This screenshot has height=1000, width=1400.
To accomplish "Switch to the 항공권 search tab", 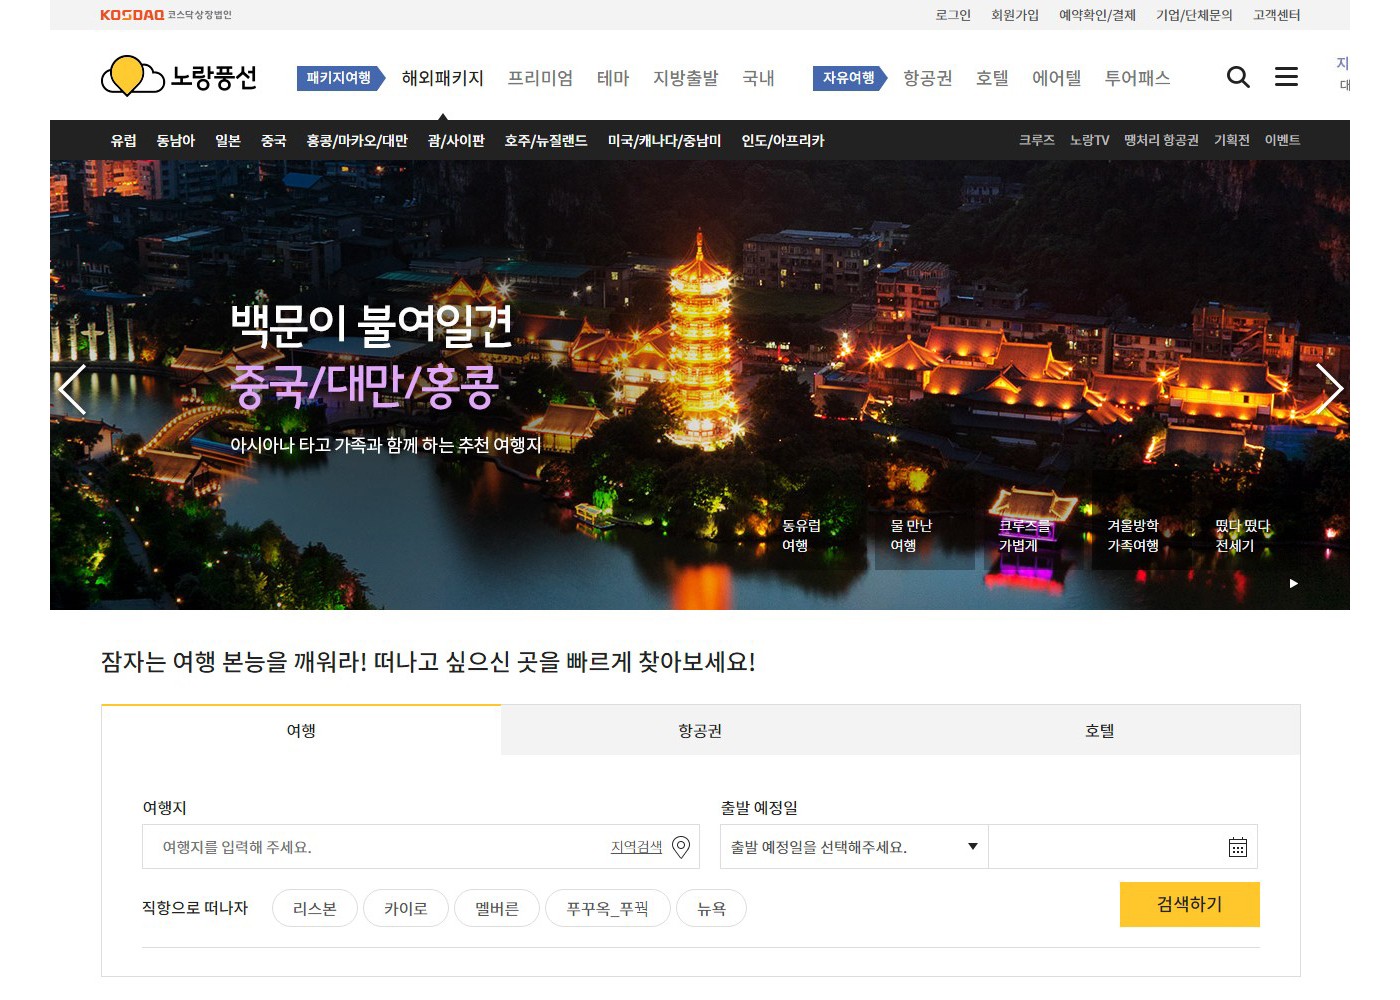I will [700, 731].
